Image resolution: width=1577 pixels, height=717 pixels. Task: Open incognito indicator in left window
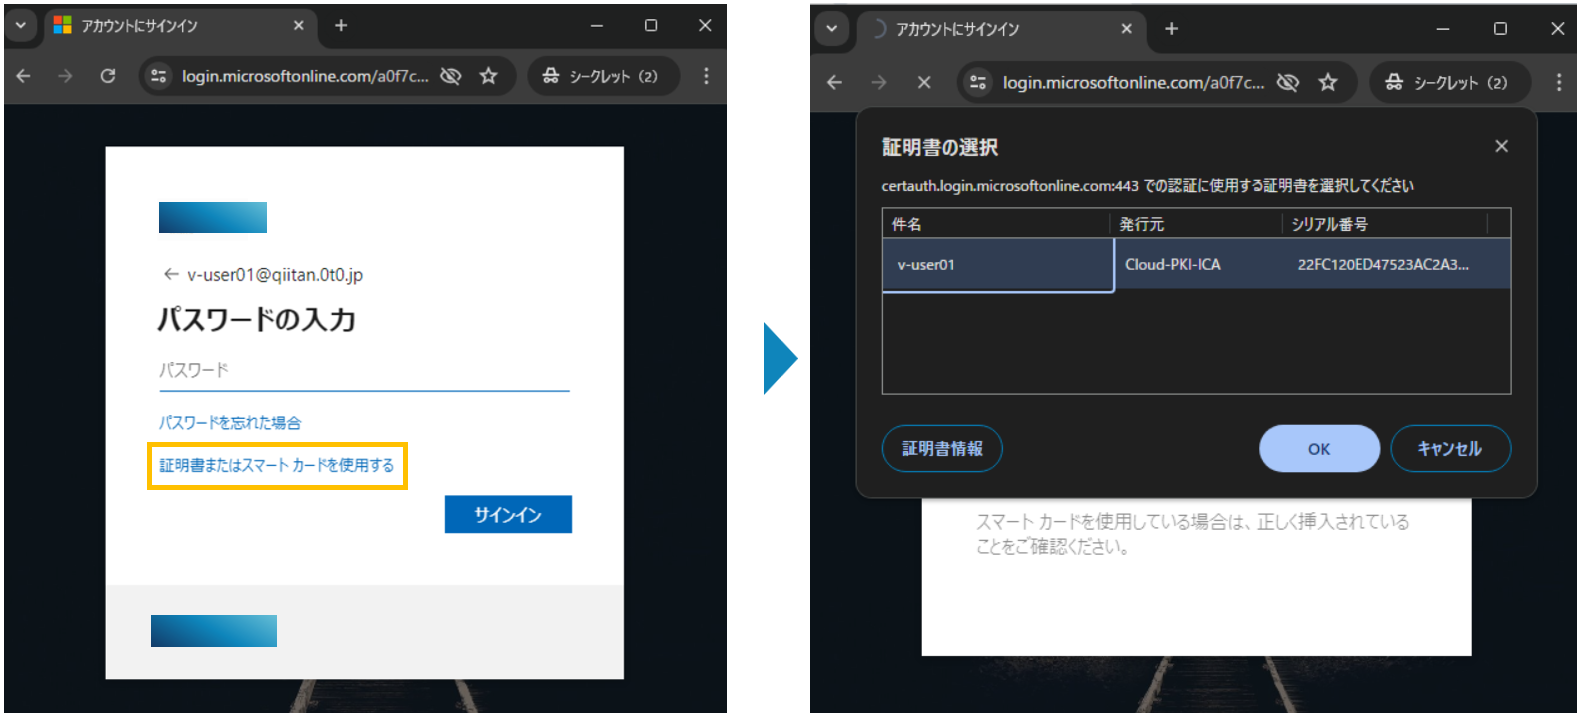(603, 76)
